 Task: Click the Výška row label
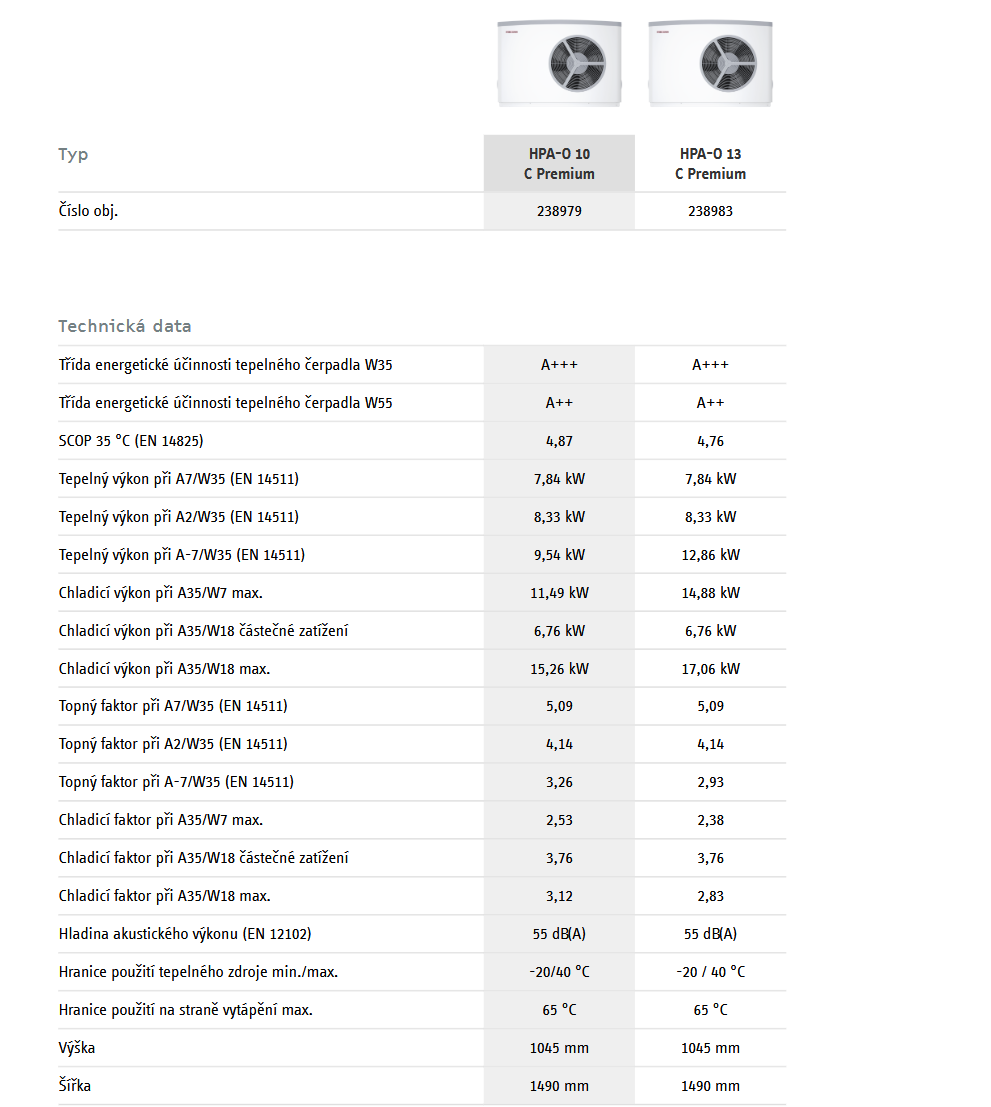77,1048
